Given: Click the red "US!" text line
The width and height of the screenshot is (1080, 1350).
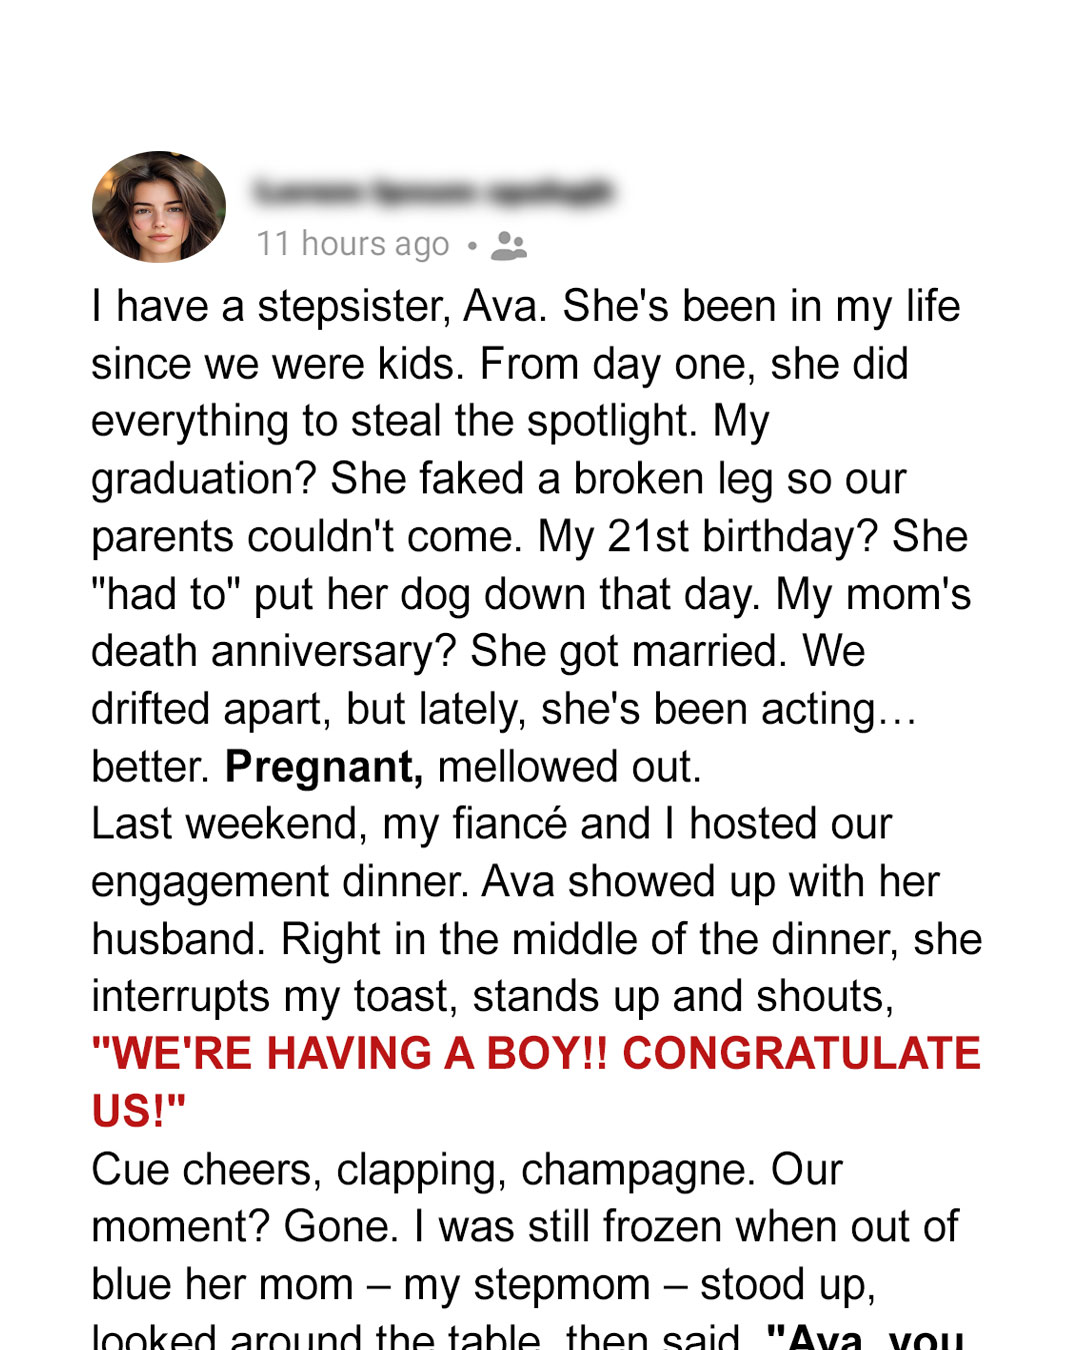Looking at the screenshot, I should [x=138, y=1111].
